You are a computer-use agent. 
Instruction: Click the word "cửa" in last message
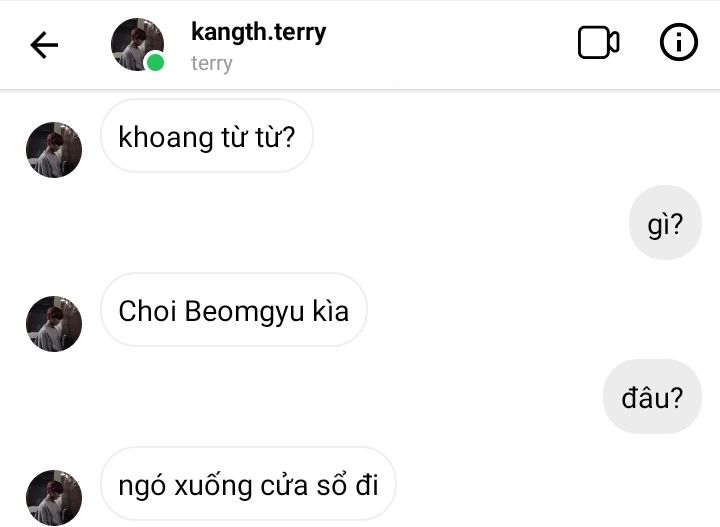point(284,485)
